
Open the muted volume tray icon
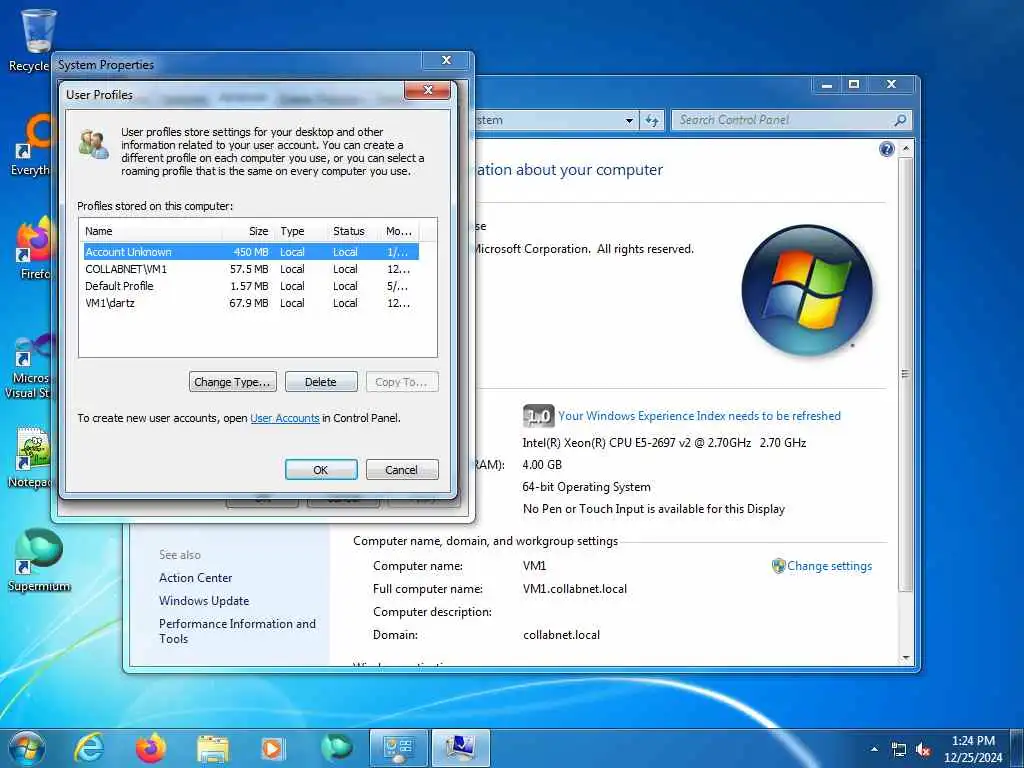[923, 749]
